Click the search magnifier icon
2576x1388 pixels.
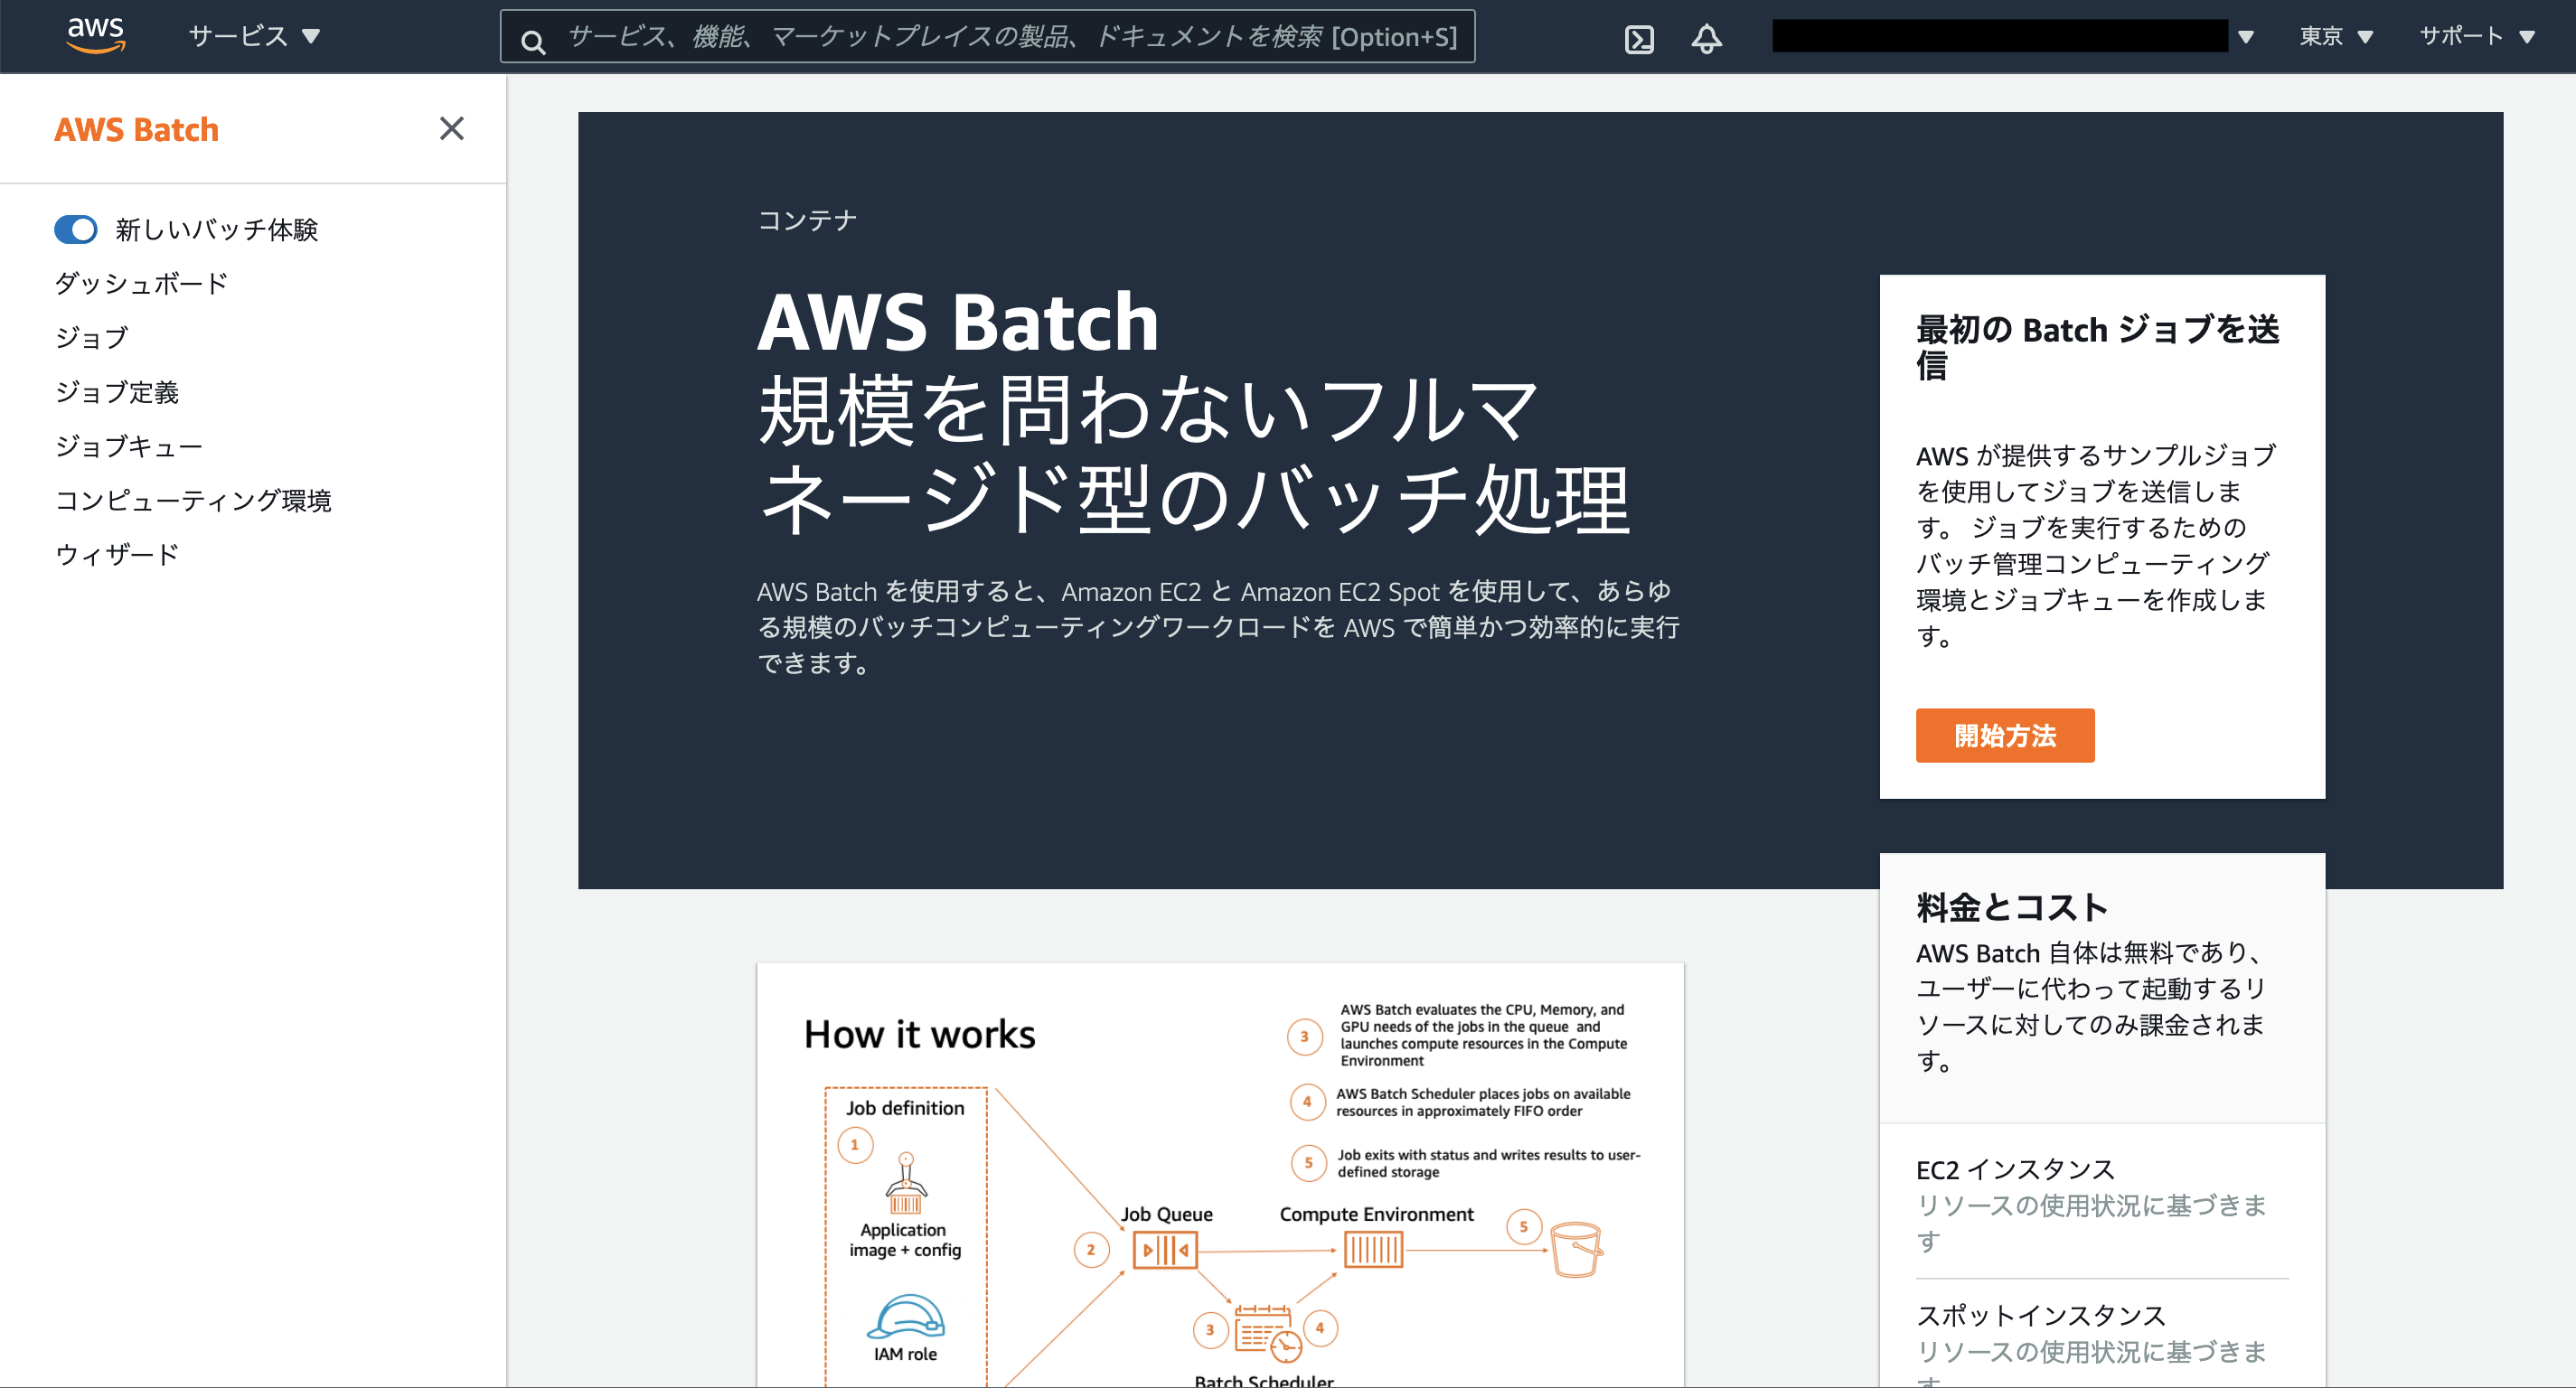(x=534, y=41)
